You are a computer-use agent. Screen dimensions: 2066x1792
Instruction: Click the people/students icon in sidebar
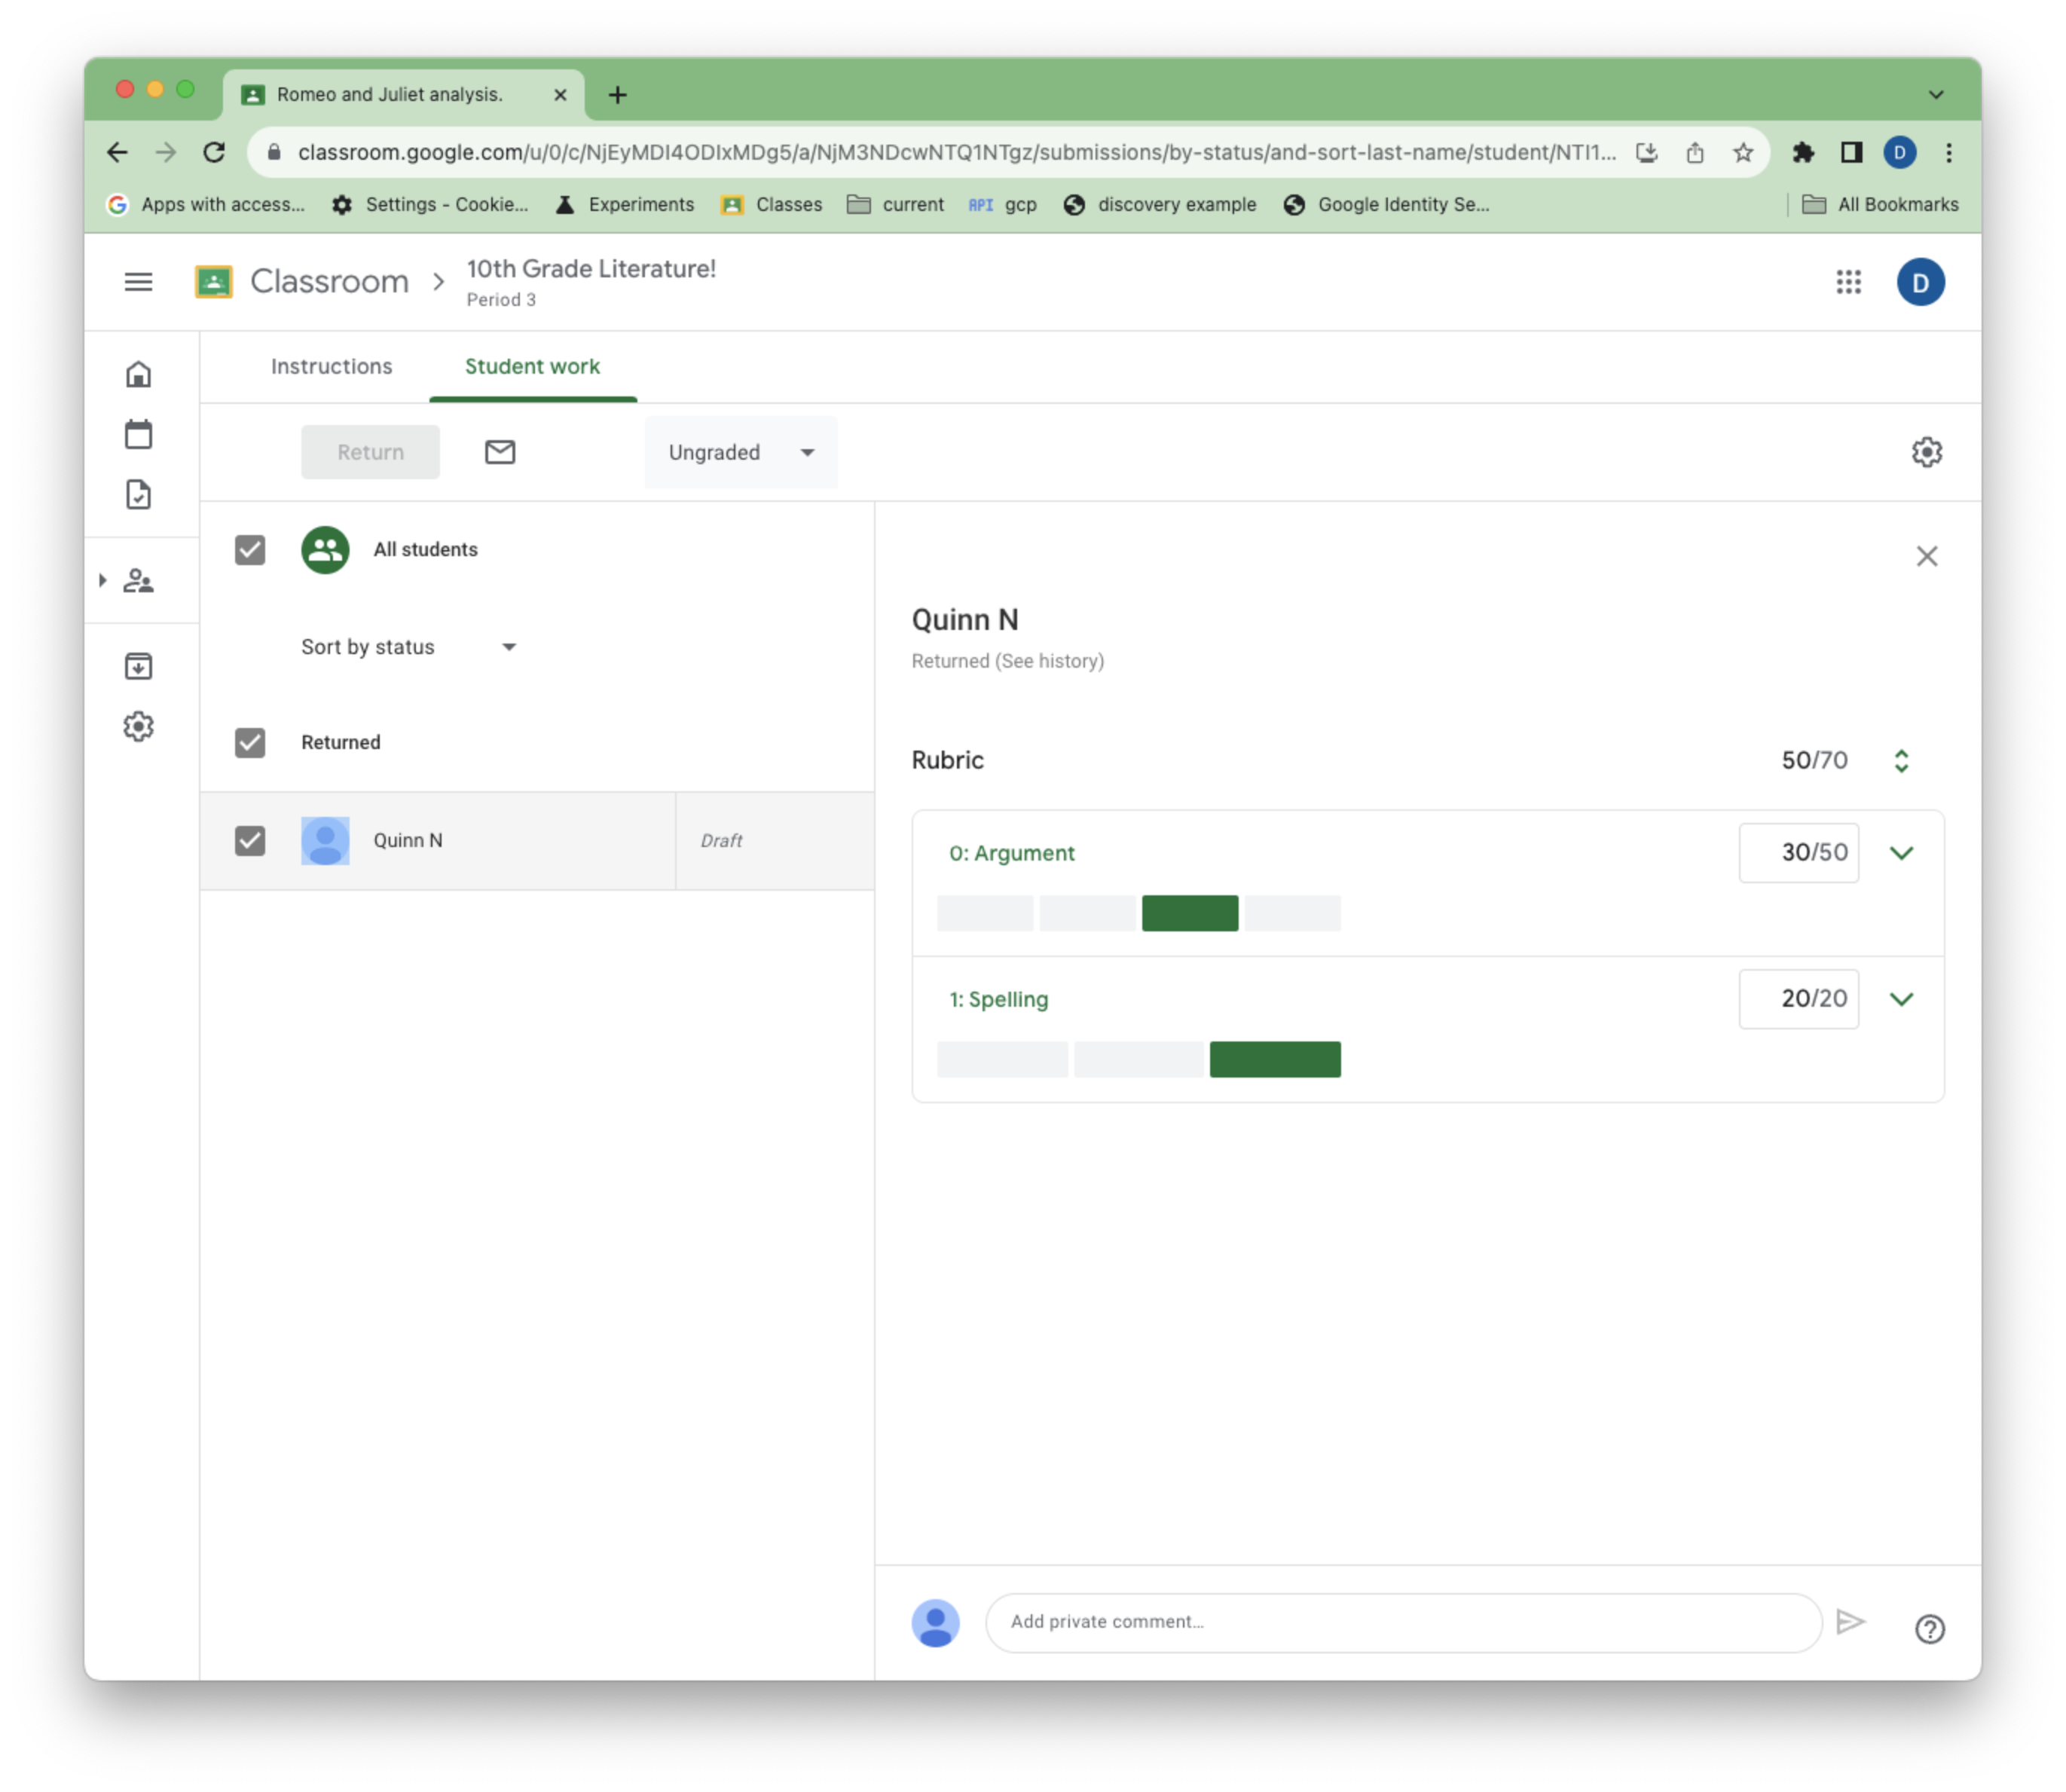141,582
